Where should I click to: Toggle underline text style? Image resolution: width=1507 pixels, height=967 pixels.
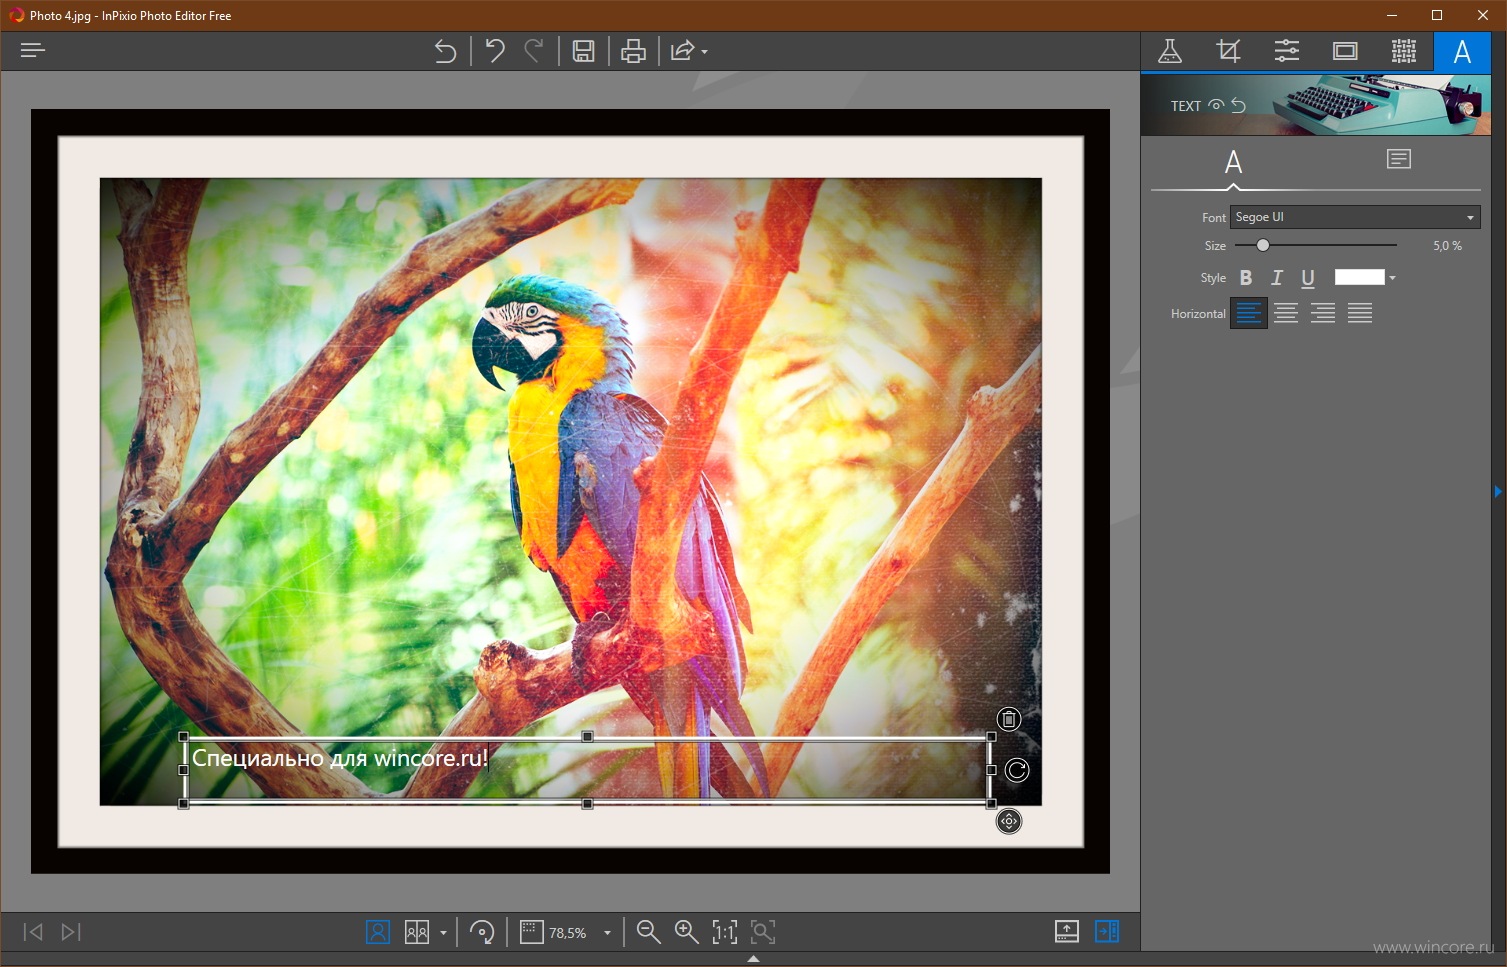click(x=1308, y=278)
